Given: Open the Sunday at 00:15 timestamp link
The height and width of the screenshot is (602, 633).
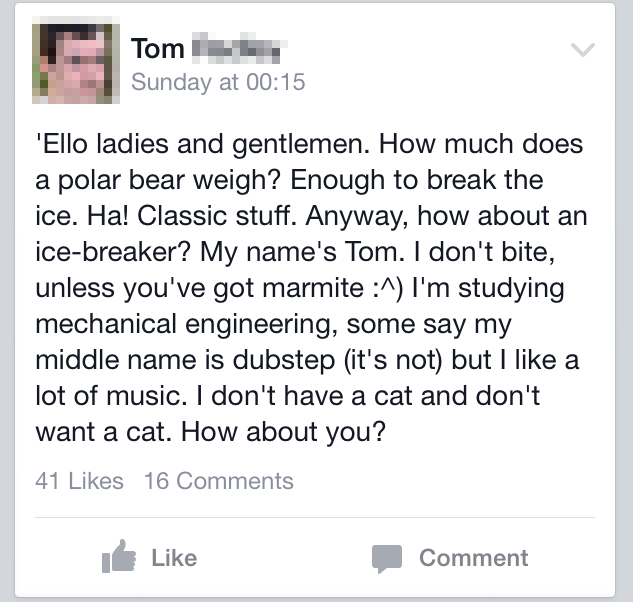Looking at the screenshot, I should click(x=218, y=82).
